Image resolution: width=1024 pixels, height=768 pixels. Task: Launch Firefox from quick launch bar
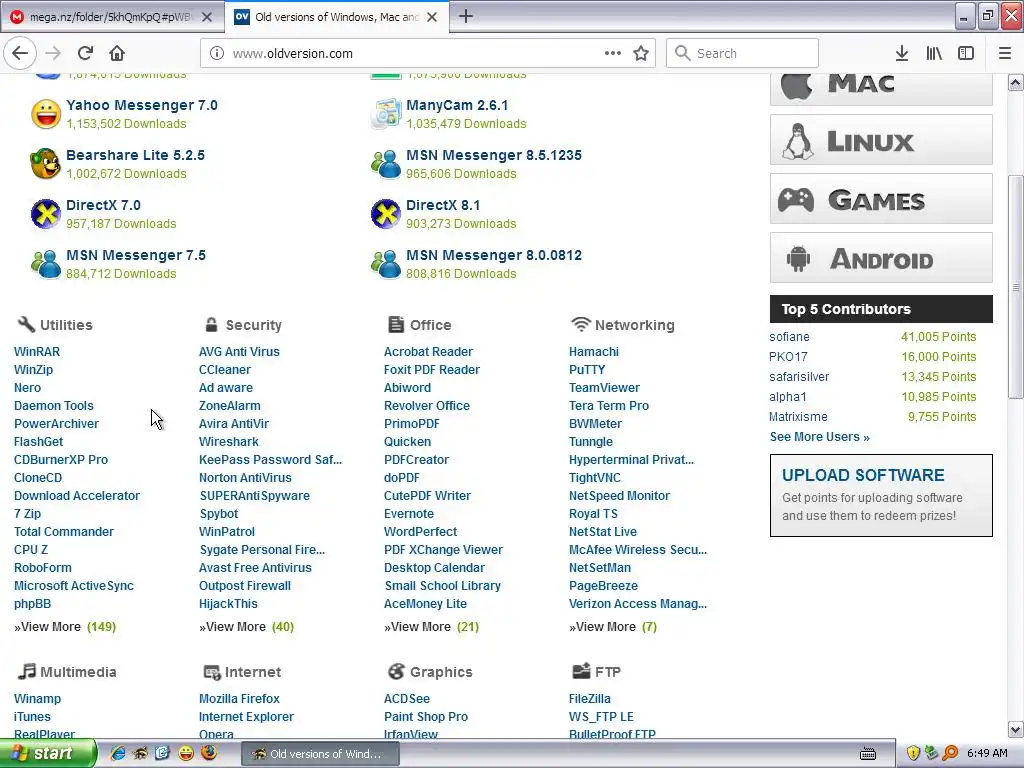point(209,753)
